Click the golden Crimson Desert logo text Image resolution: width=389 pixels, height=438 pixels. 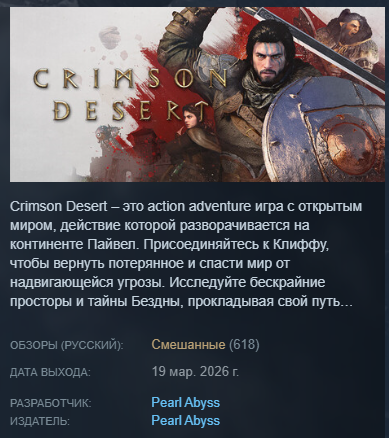coord(130,95)
